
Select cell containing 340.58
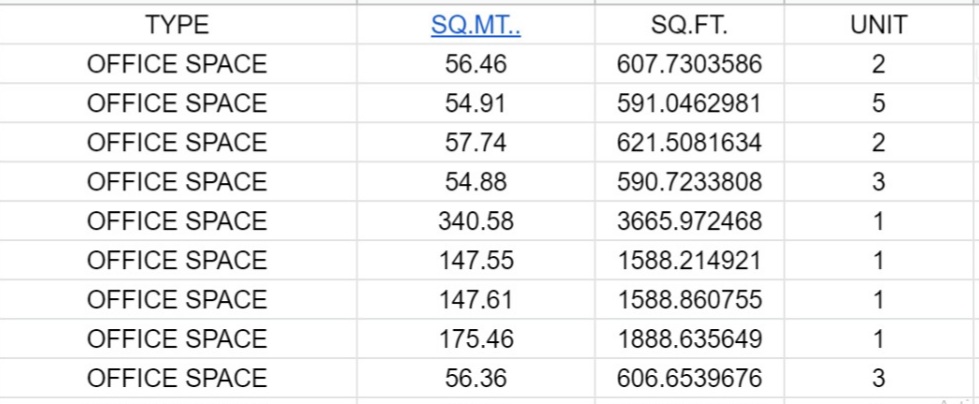476,221
